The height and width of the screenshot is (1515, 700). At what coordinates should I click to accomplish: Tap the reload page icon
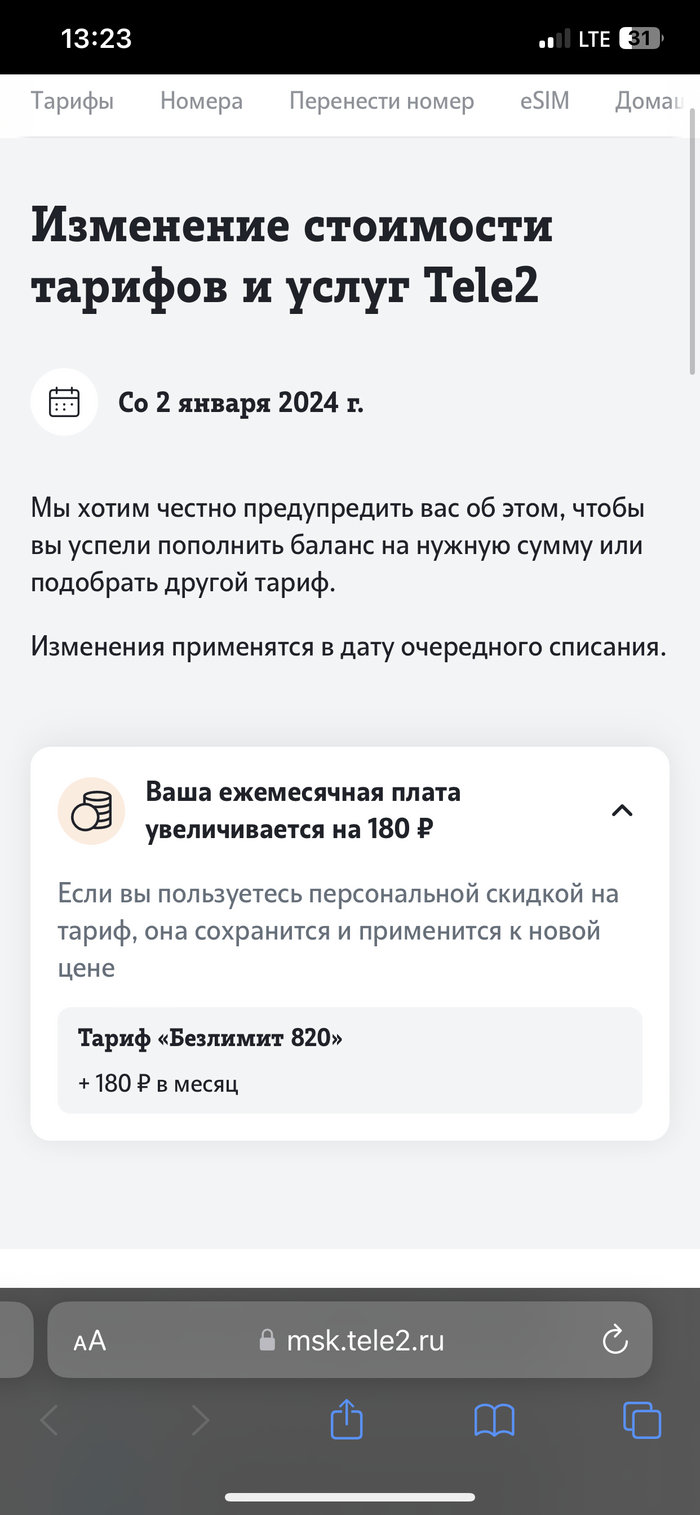click(x=615, y=1340)
